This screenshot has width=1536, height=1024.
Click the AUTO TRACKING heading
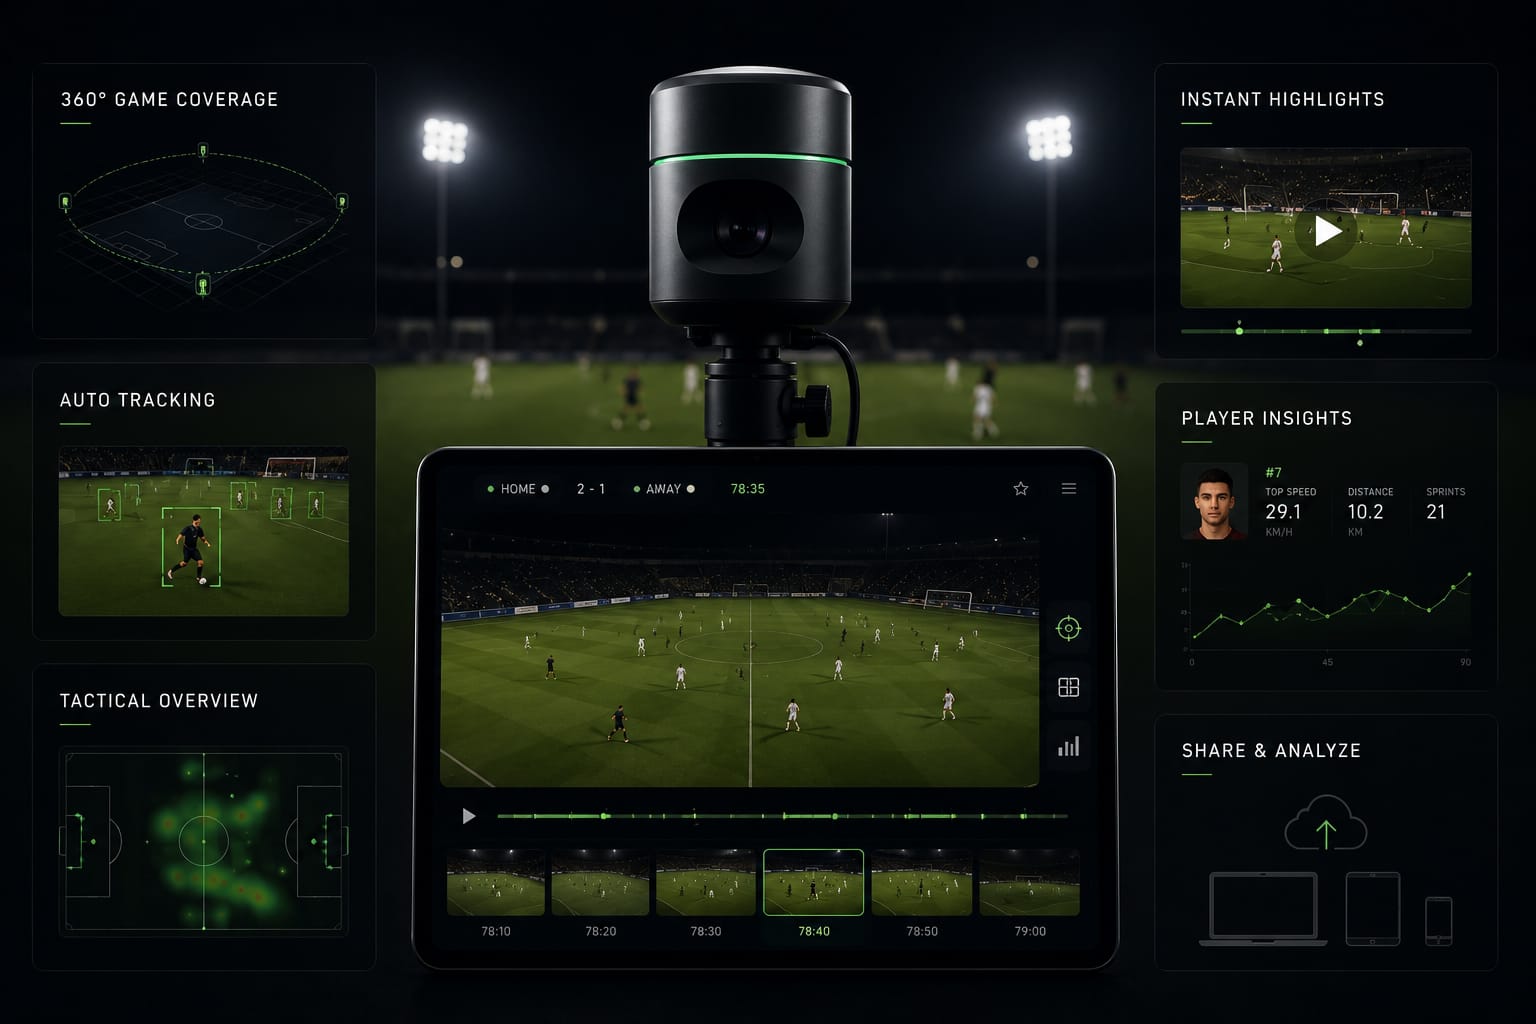[x=138, y=400]
